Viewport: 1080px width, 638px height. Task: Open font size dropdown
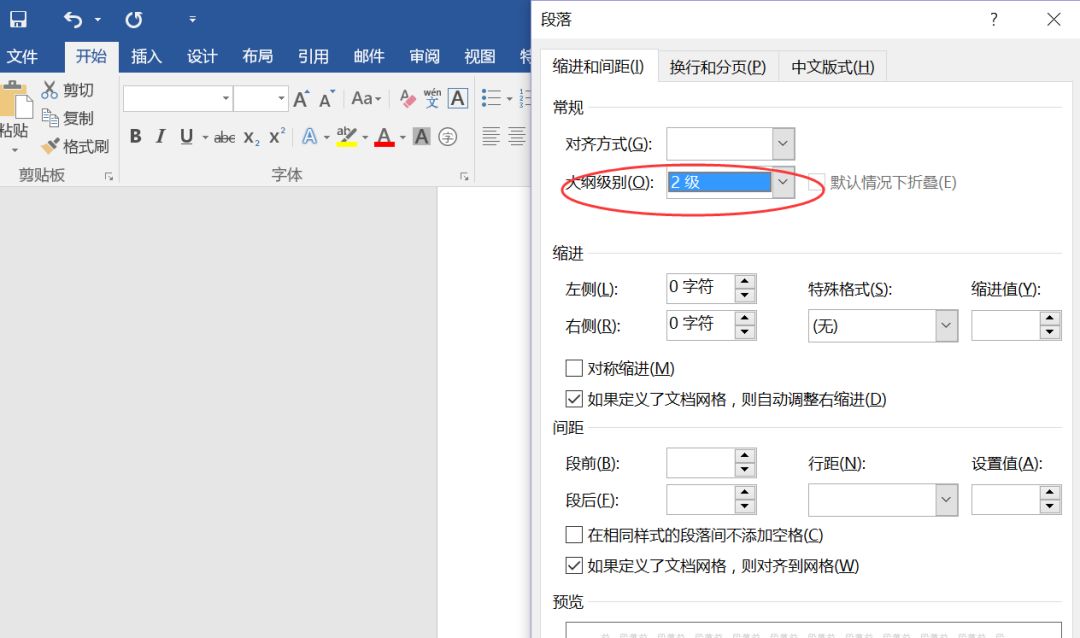[281, 99]
